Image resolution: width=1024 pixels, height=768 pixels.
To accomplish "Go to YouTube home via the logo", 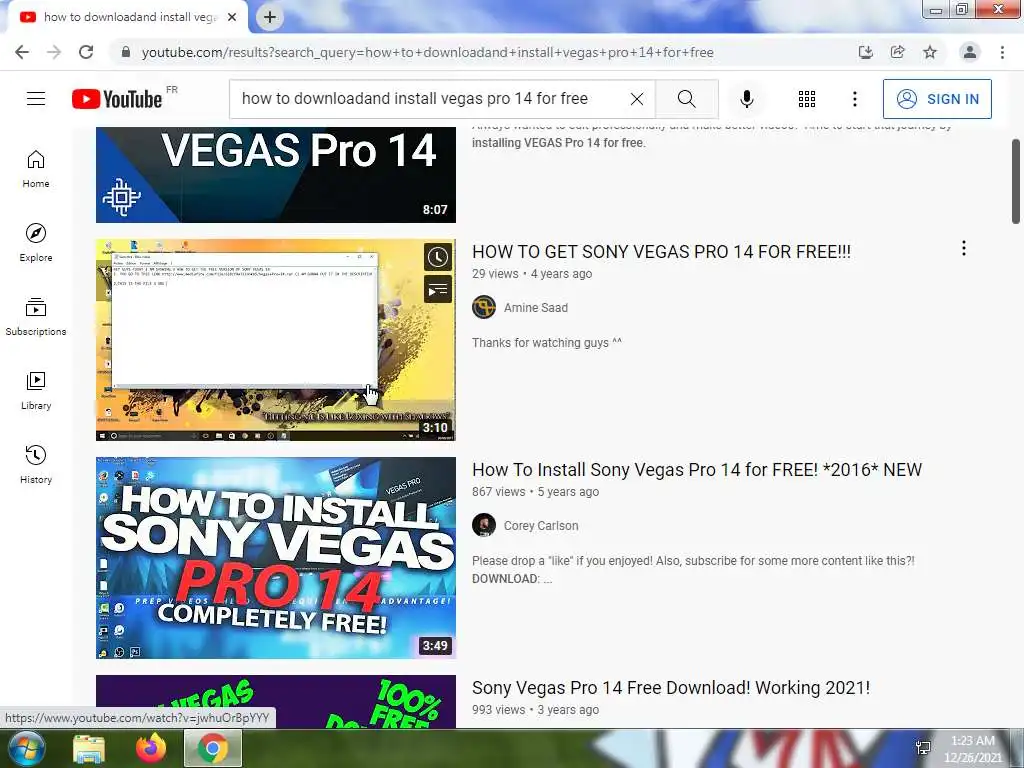I will pyautogui.click(x=117, y=99).
